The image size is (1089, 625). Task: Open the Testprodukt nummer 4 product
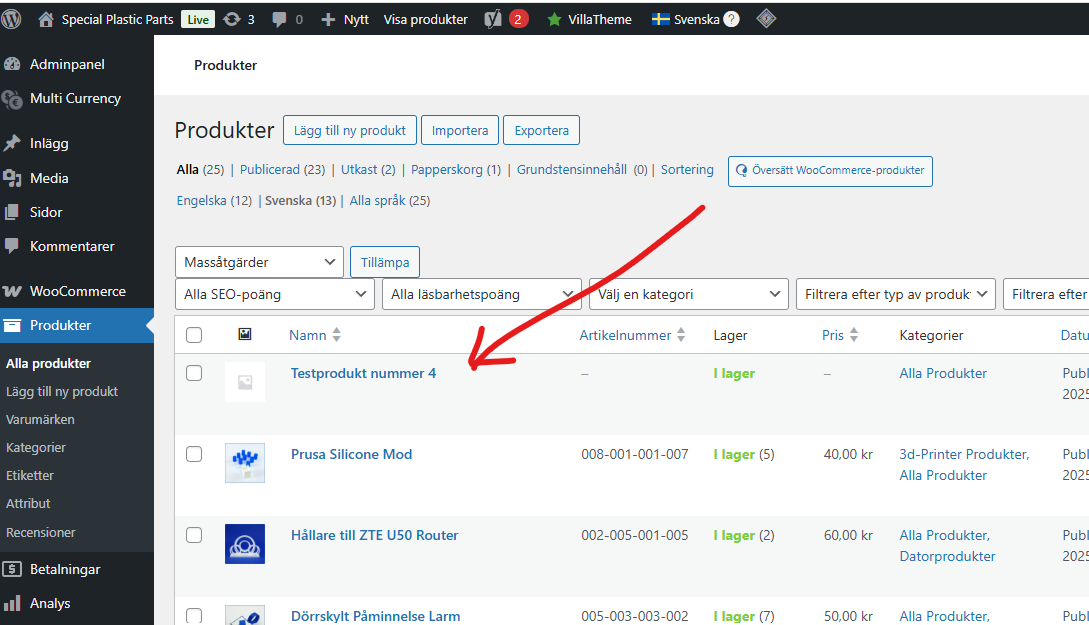point(363,374)
